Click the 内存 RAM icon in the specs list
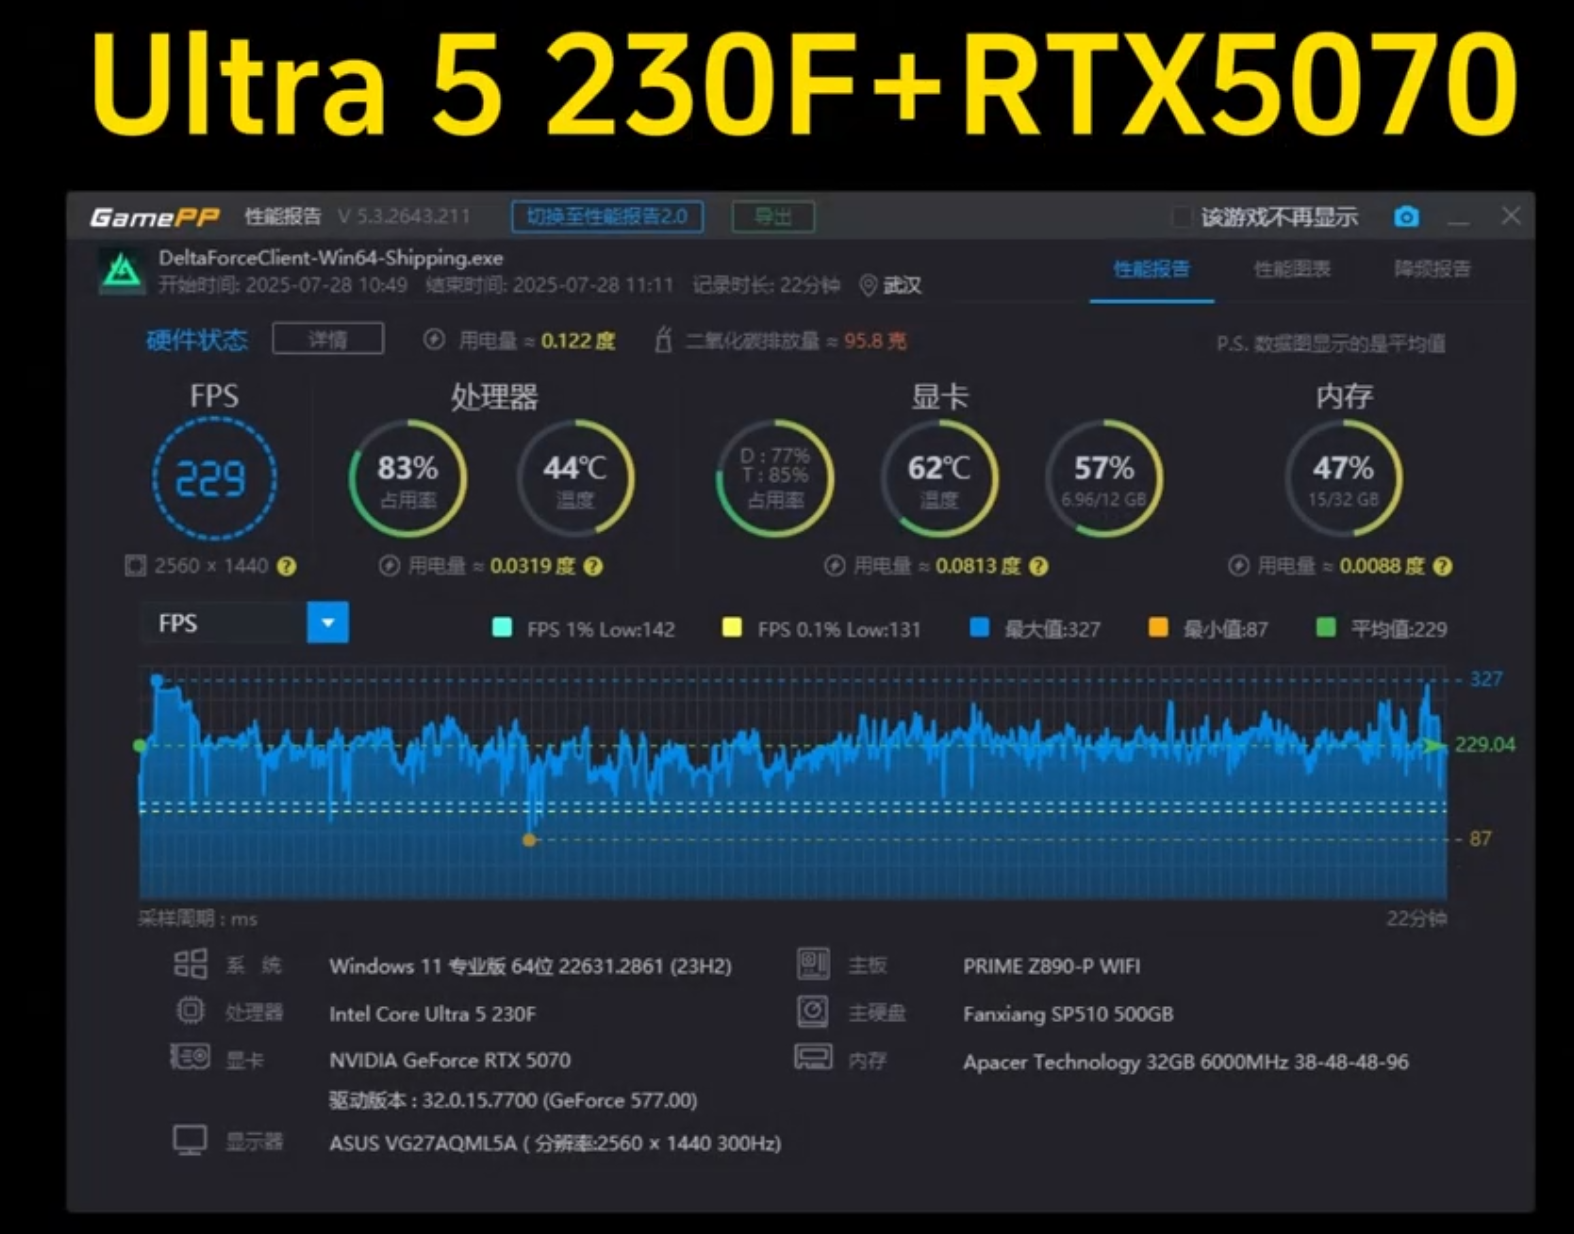Image resolution: width=1574 pixels, height=1234 pixels. 813,1057
